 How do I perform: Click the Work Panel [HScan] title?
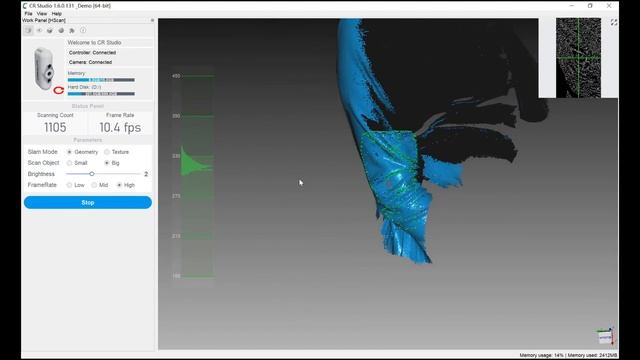[x=44, y=20]
